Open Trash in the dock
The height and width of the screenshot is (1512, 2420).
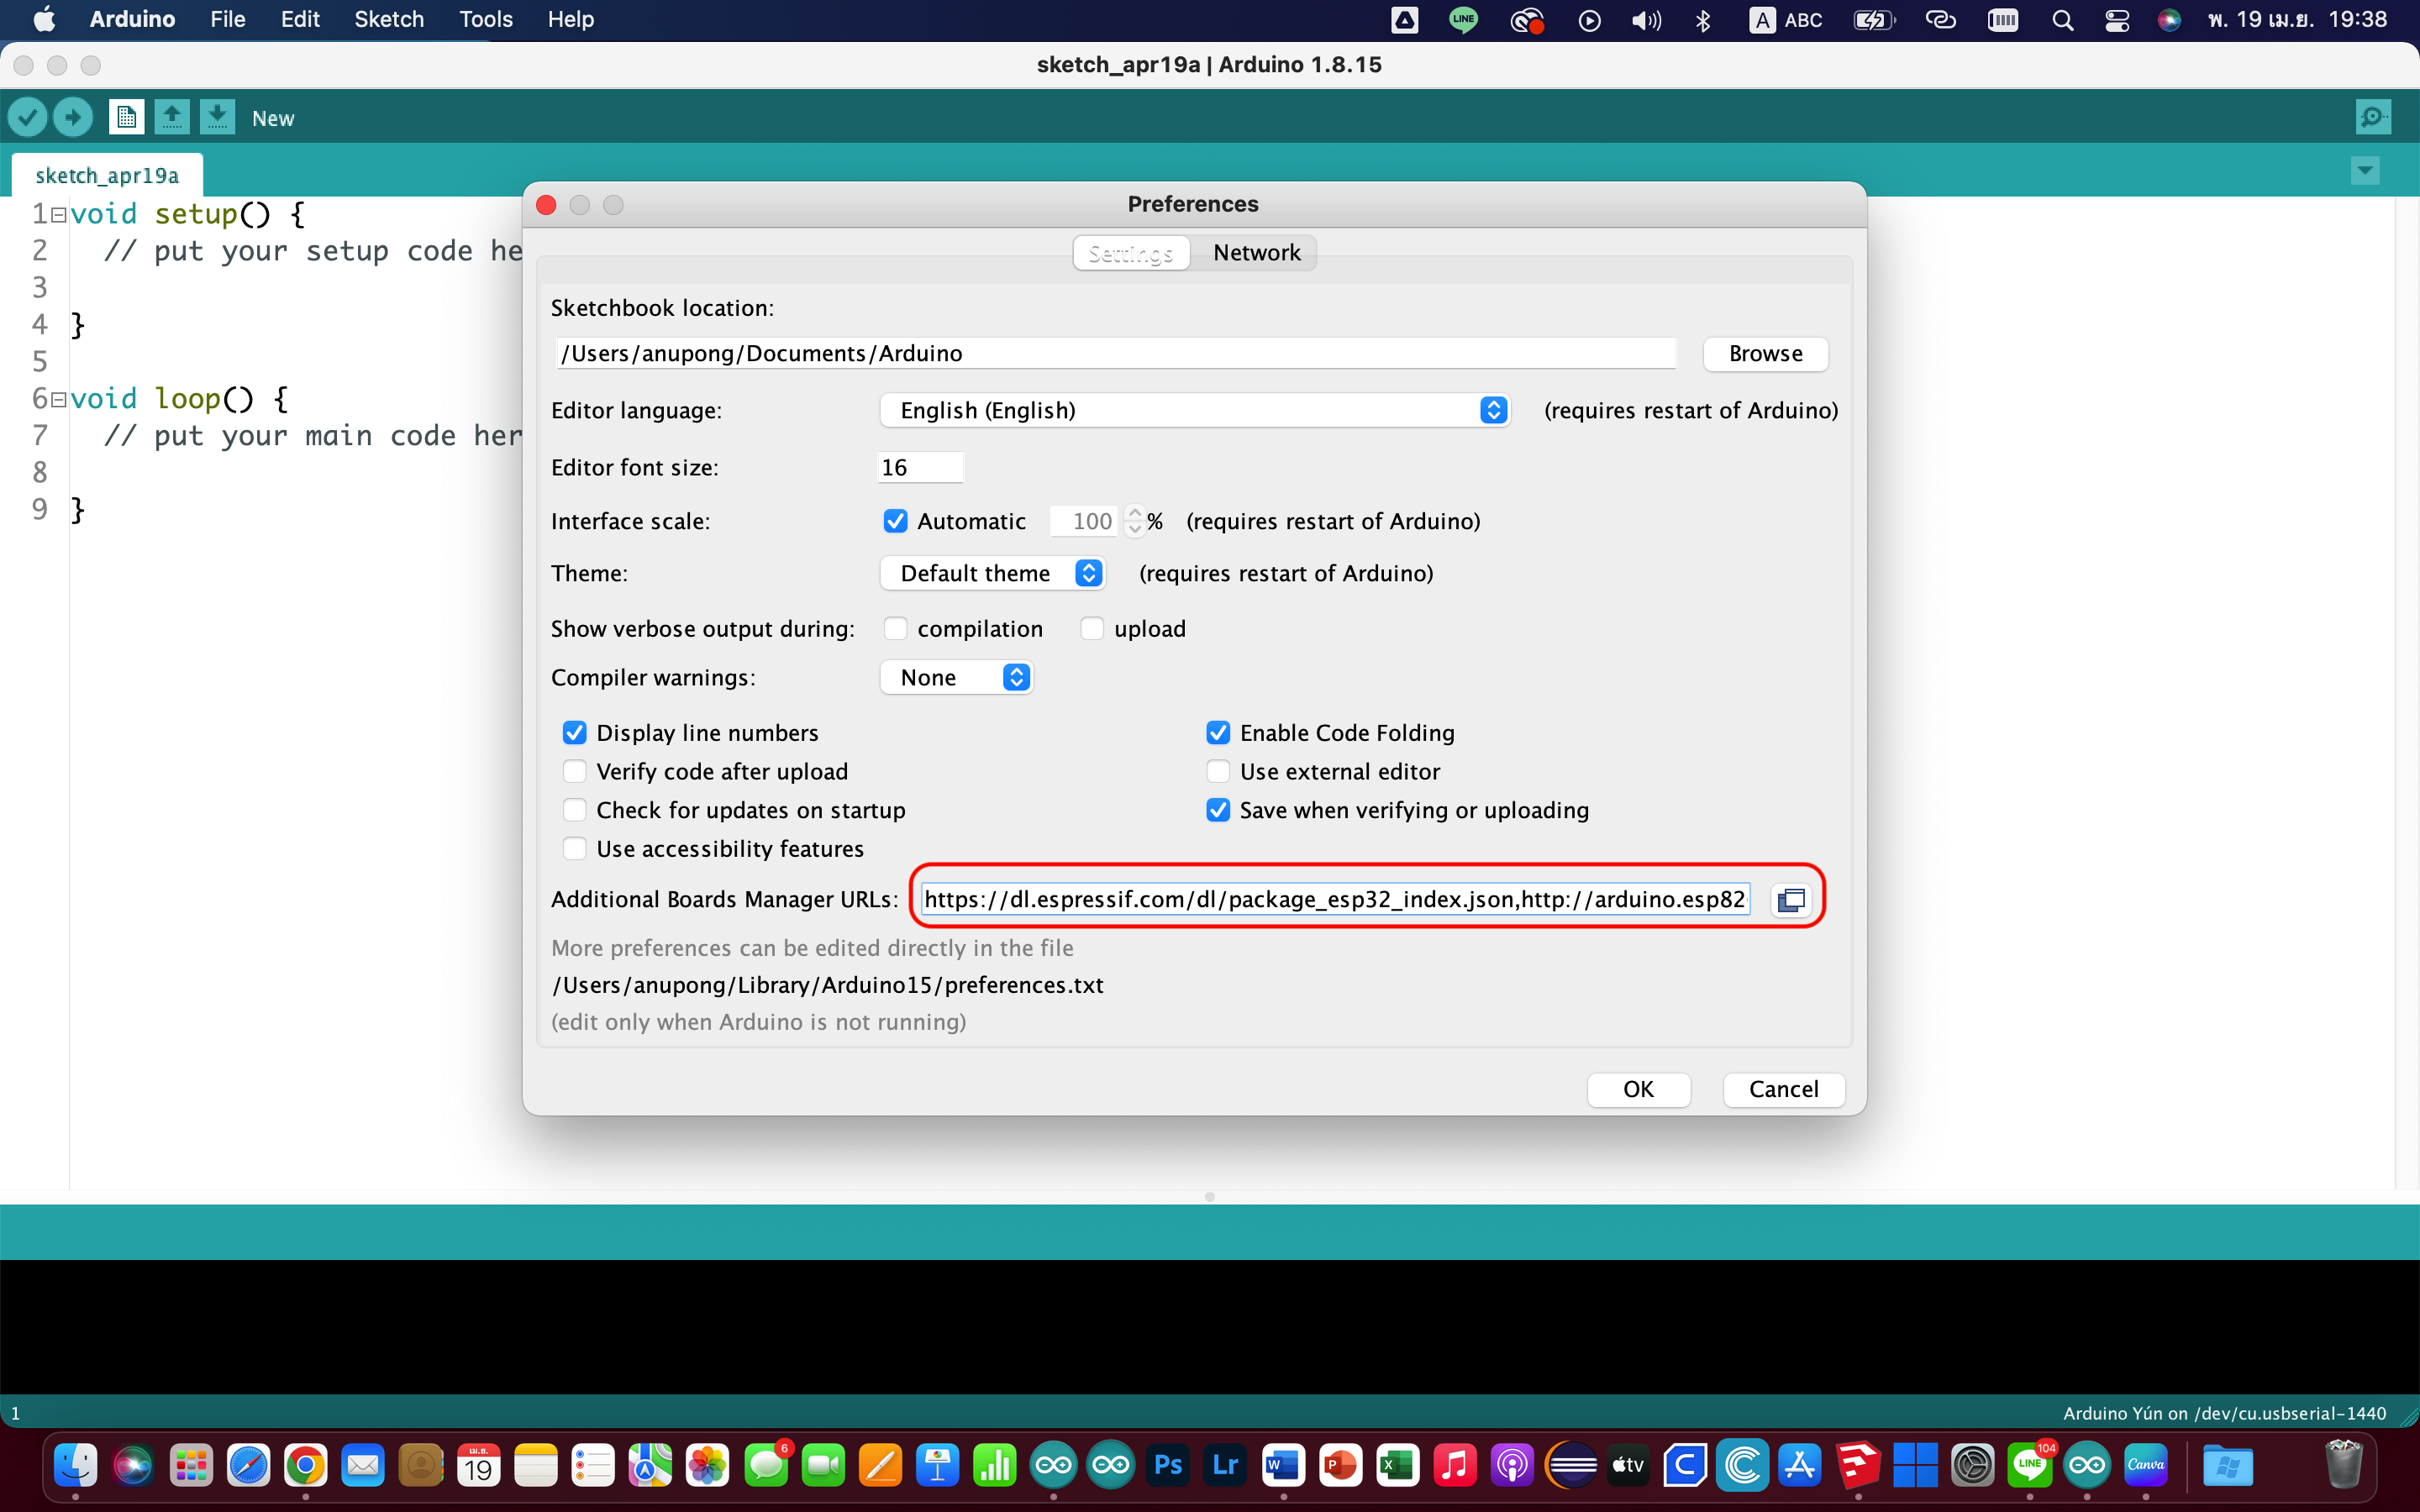(2343, 1466)
